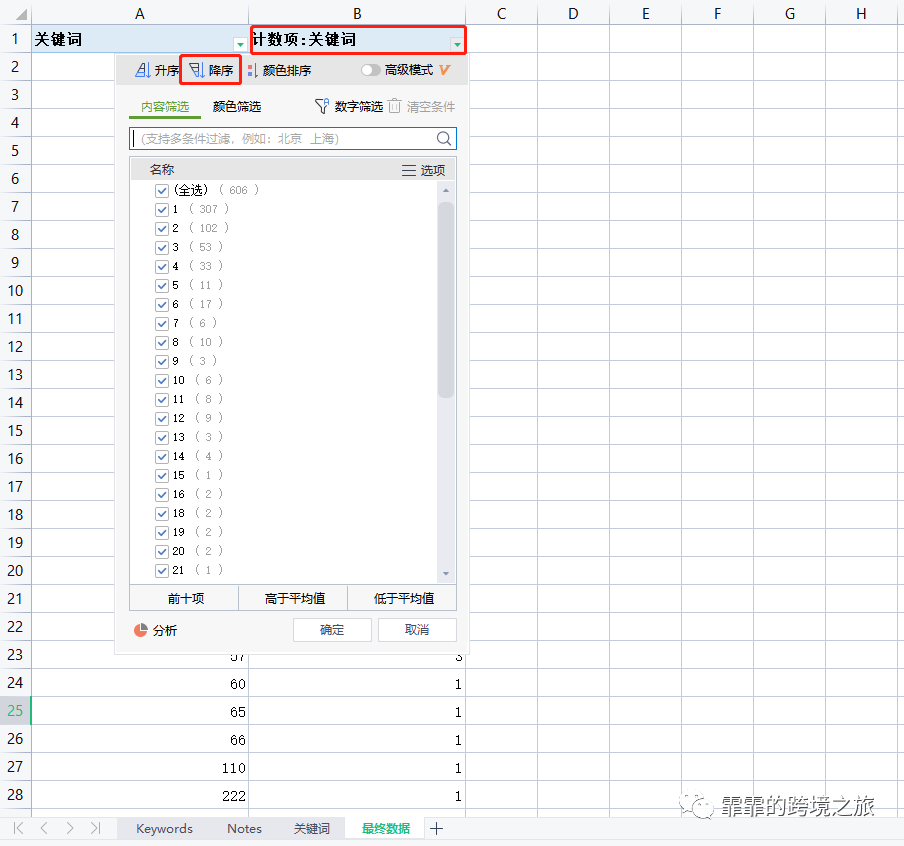
Task: Uncheck the (全选) checkbox
Action: 162,190
